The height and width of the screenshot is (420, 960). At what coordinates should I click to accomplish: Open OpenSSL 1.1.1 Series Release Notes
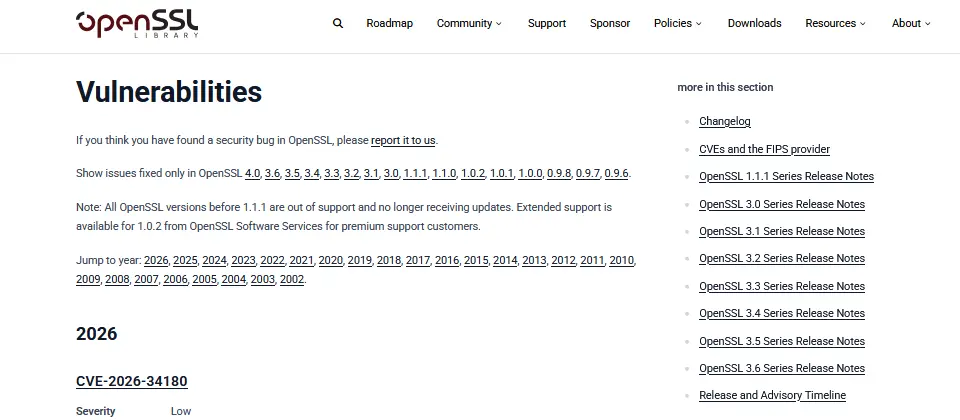tap(787, 176)
